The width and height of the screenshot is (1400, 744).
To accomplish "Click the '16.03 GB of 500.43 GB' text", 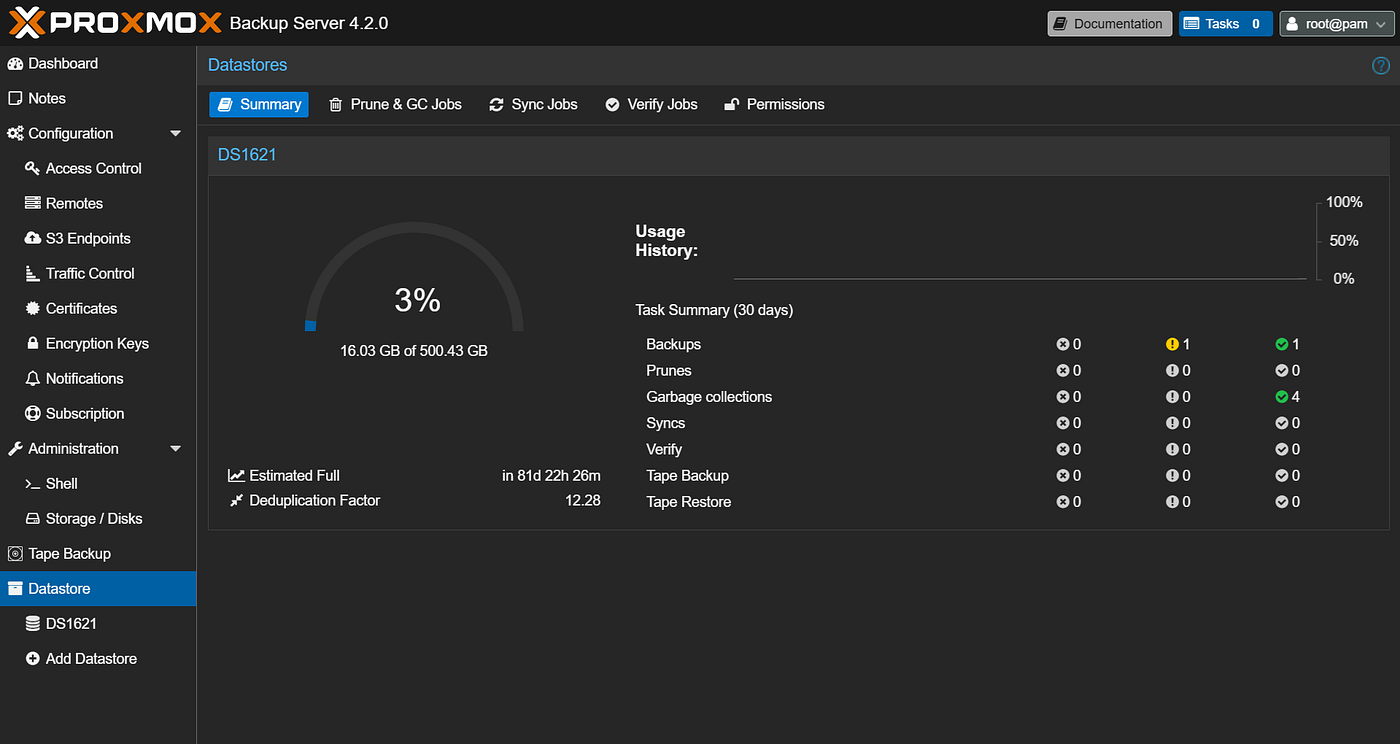I will point(414,351).
